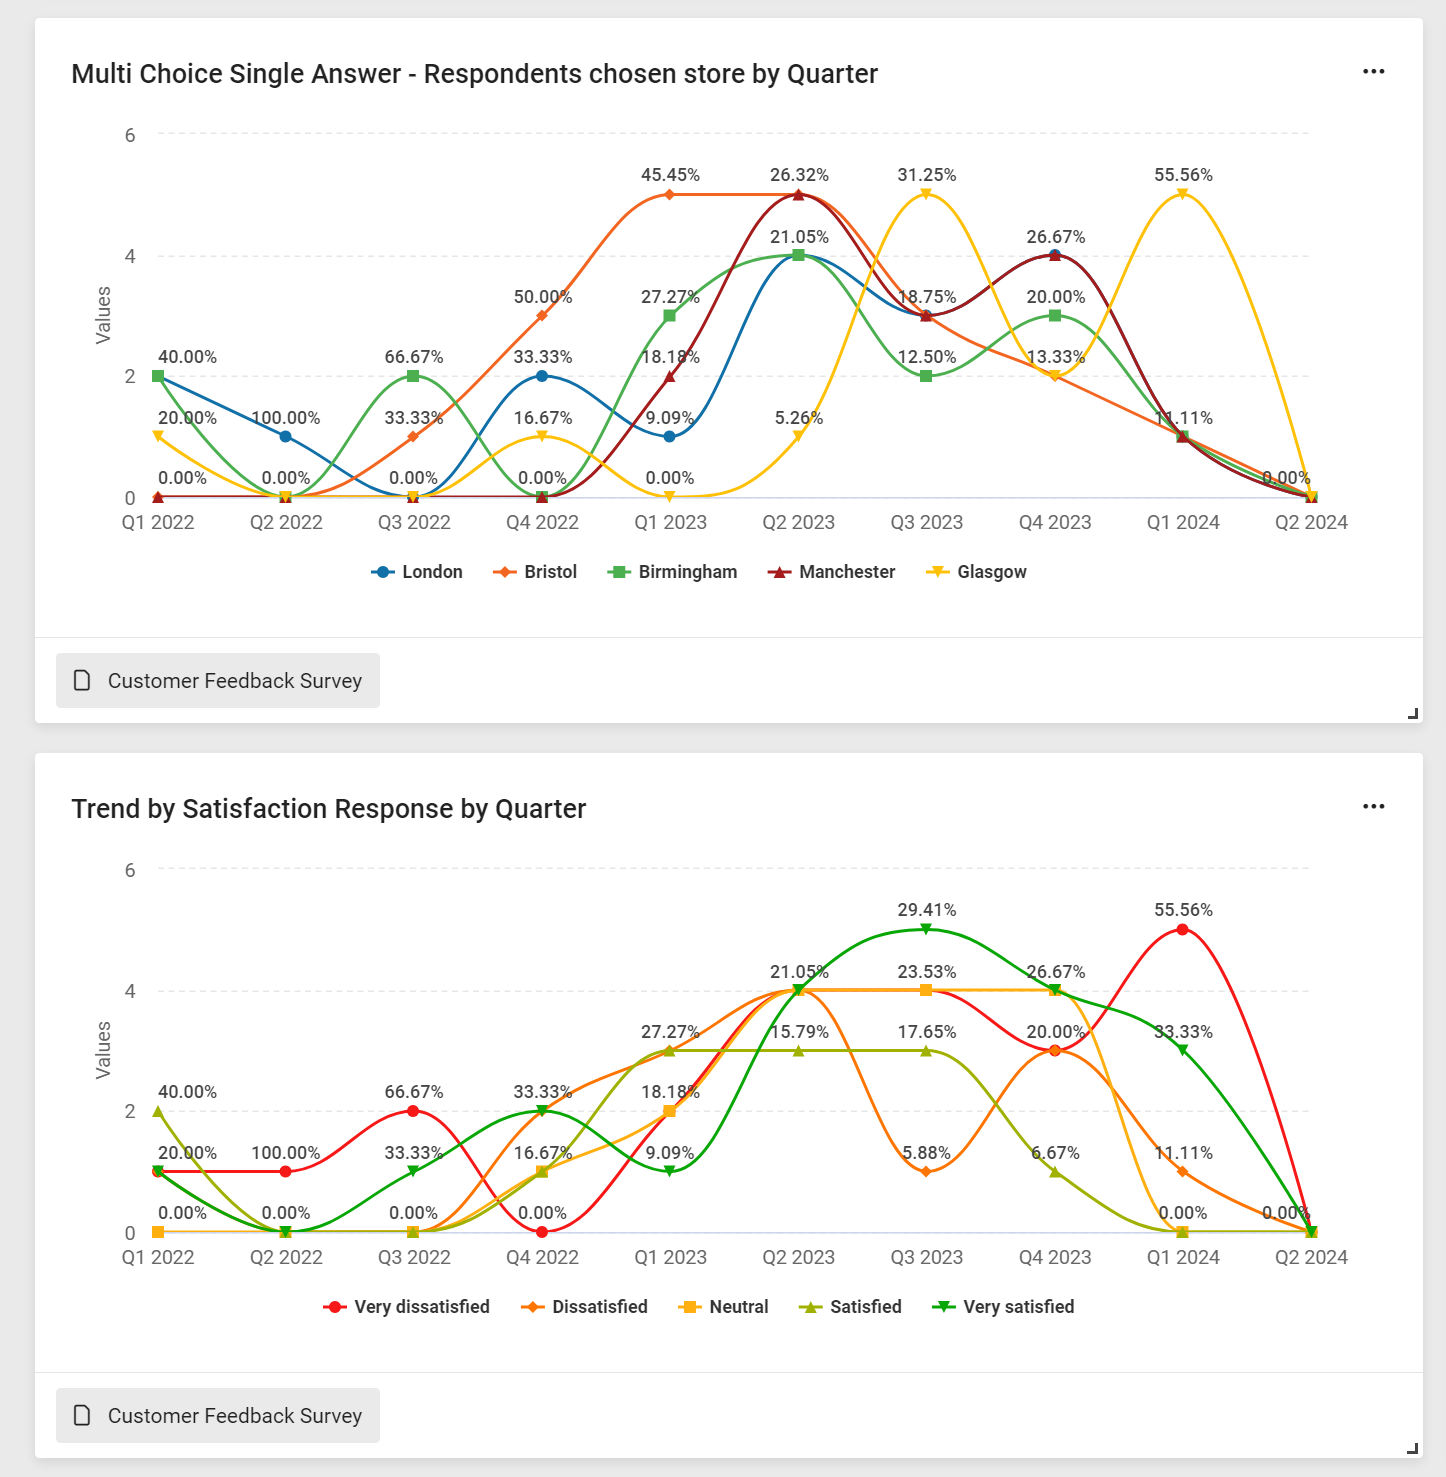The image size is (1446, 1477).
Task: Click the resize handle on the first chart card
Action: coord(1412,713)
